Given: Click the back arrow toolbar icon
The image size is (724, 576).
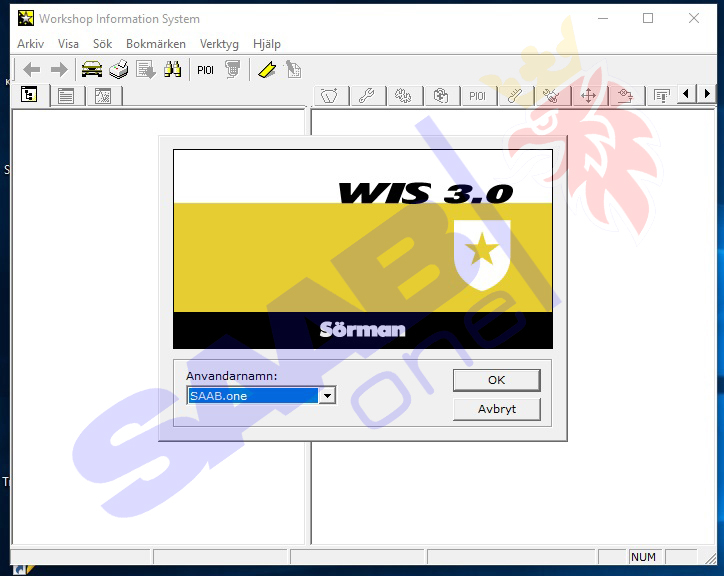Looking at the screenshot, I should [x=32, y=69].
